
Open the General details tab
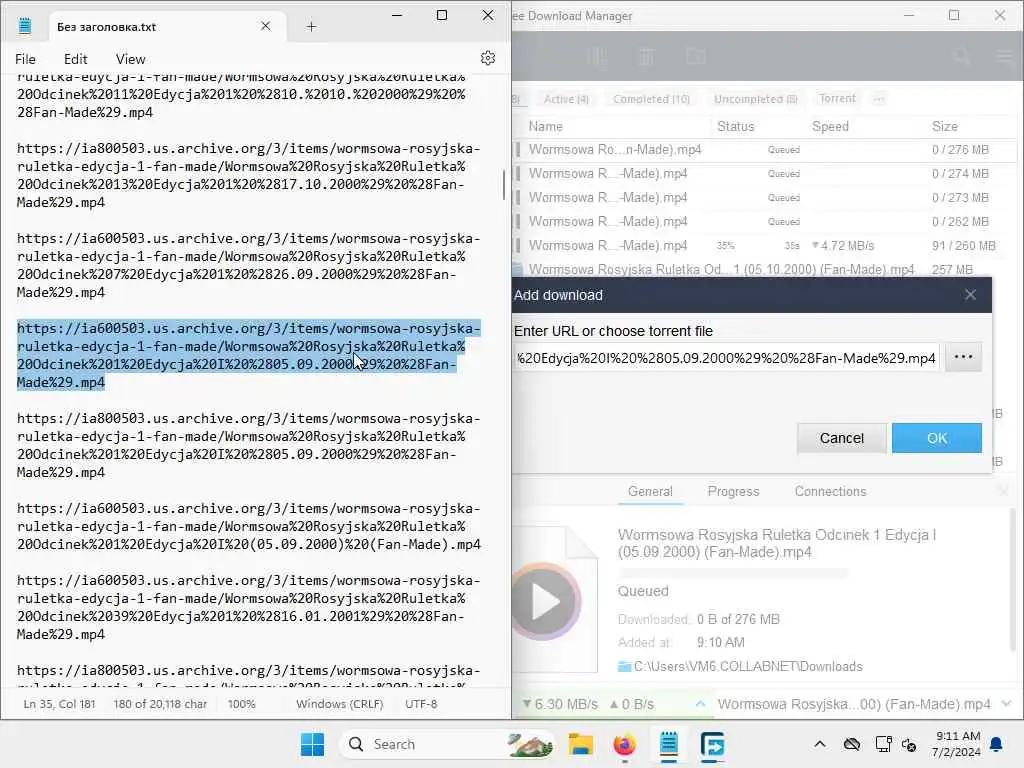[x=650, y=491]
